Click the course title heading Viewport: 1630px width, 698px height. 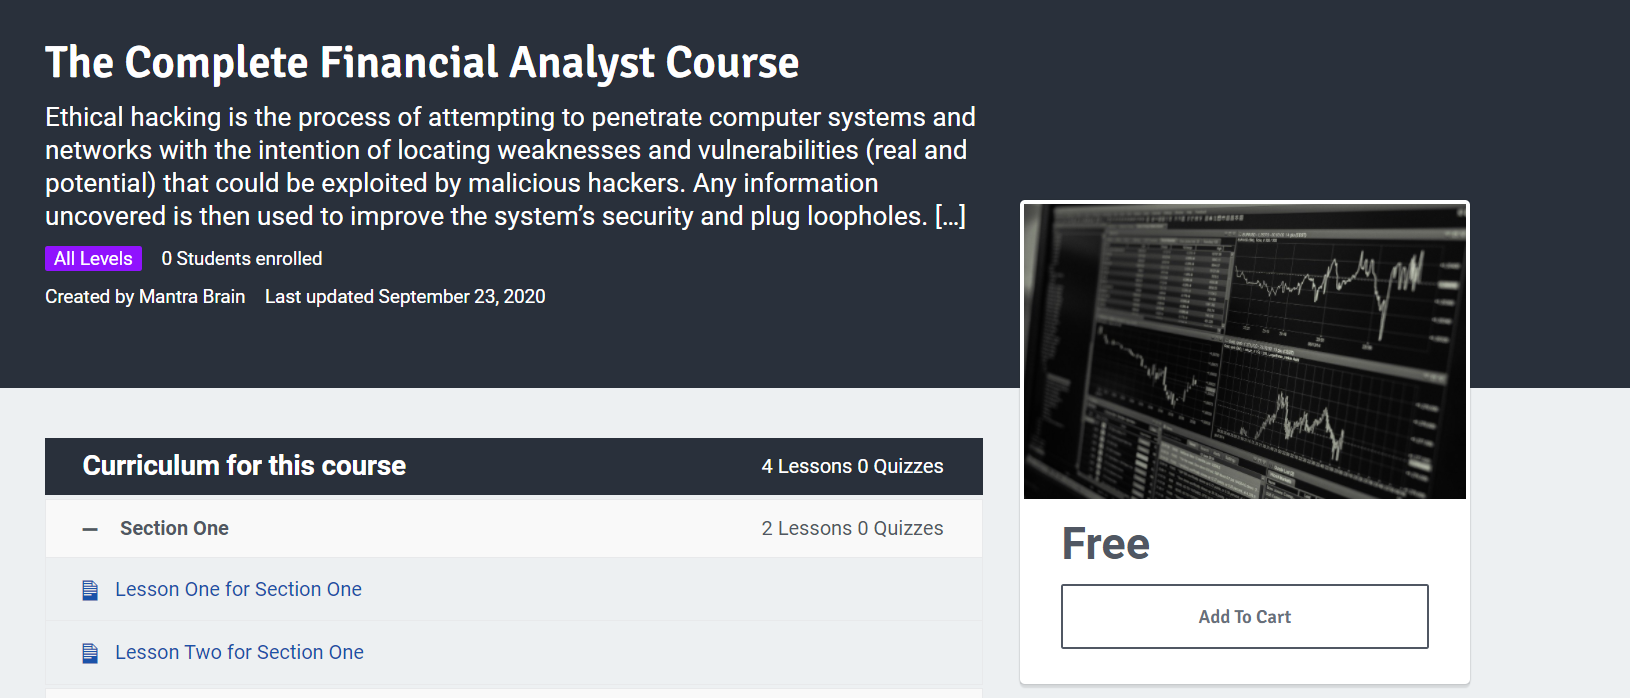[x=422, y=62]
